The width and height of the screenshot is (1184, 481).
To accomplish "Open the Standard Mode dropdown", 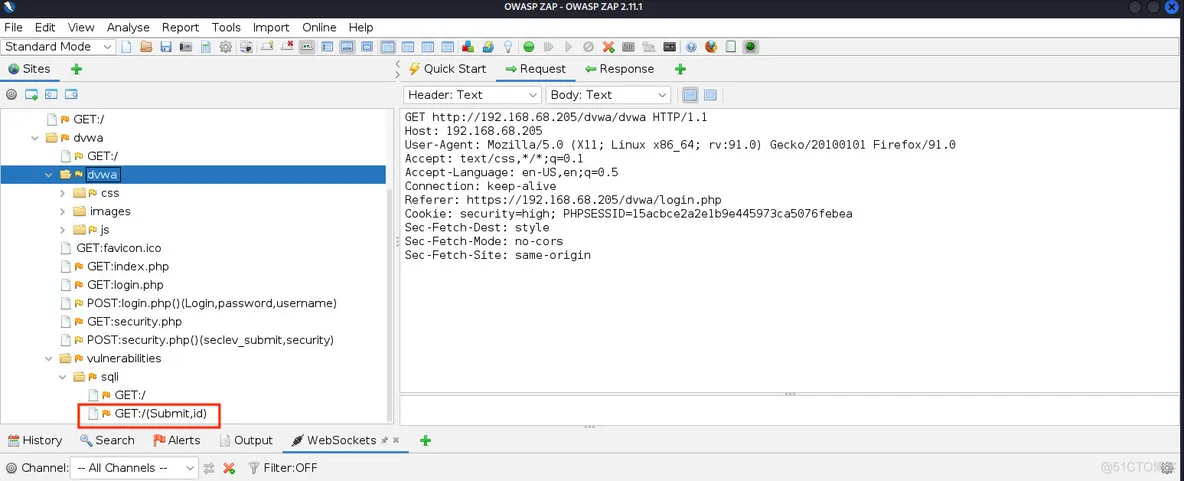I will pos(58,47).
